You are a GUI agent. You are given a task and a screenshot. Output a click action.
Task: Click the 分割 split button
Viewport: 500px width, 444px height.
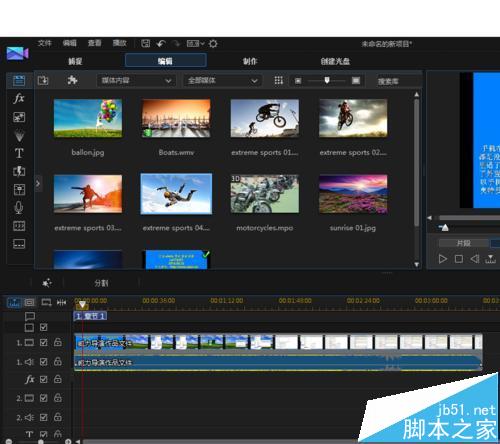point(101,283)
